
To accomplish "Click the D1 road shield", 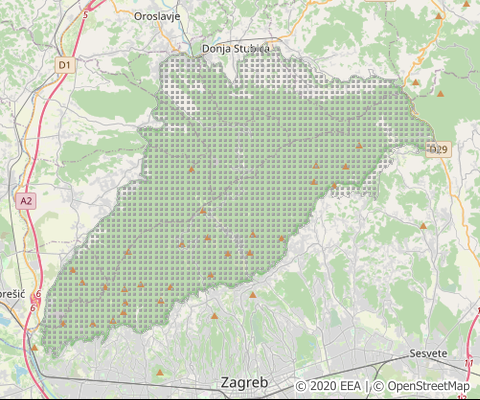I will pos(65,65).
